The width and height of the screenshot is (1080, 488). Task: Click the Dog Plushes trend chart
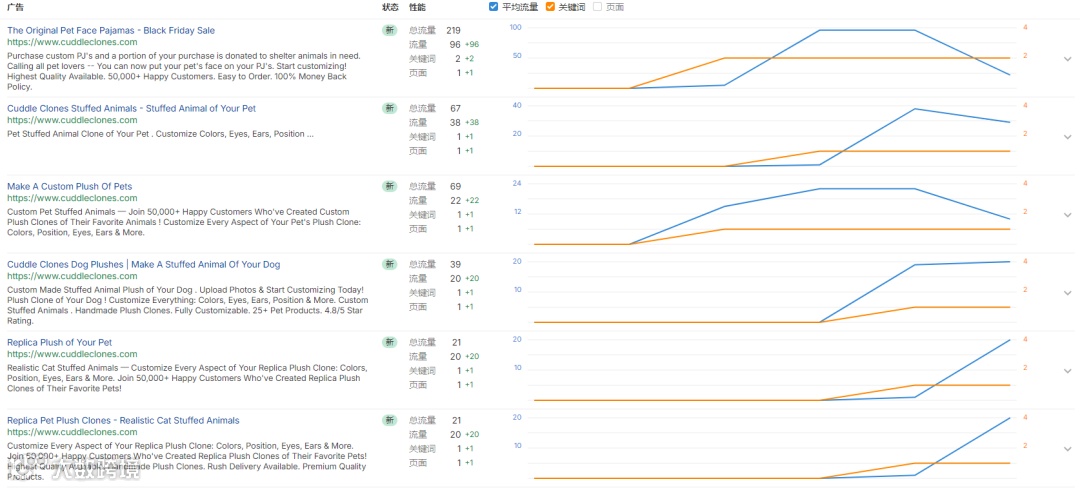pos(771,292)
